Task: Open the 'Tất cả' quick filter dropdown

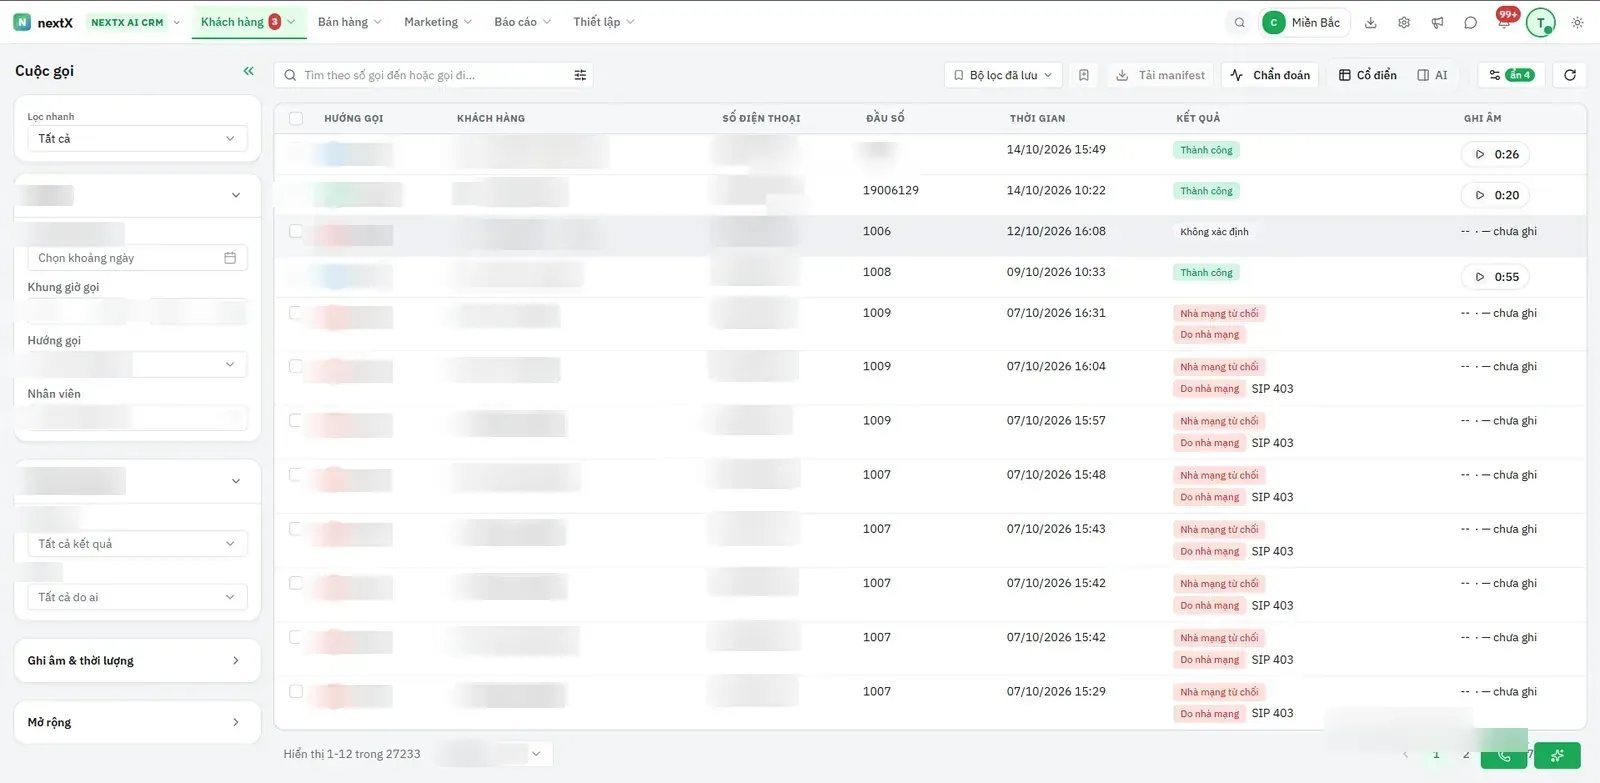Action: tap(137, 139)
